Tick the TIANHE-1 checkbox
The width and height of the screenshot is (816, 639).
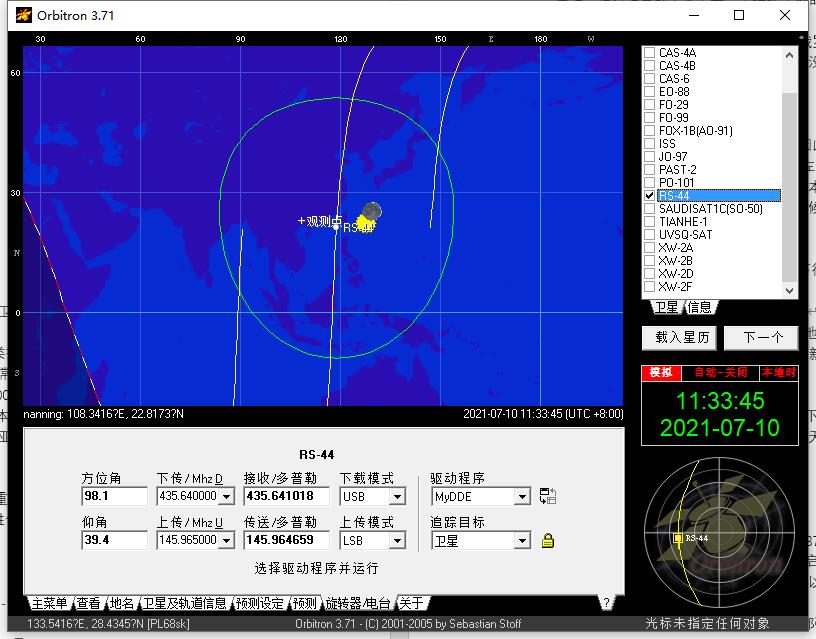[649, 222]
